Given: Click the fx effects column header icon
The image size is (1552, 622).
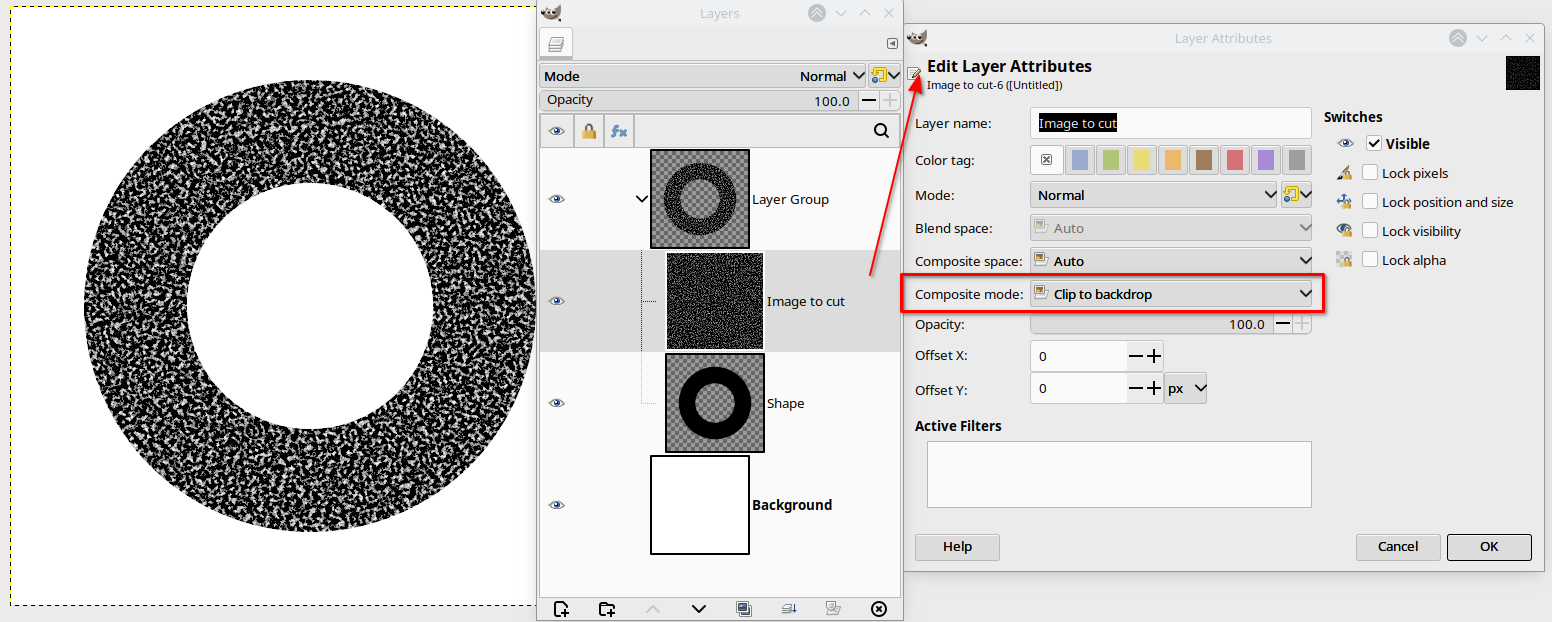Looking at the screenshot, I should (x=619, y=131).
